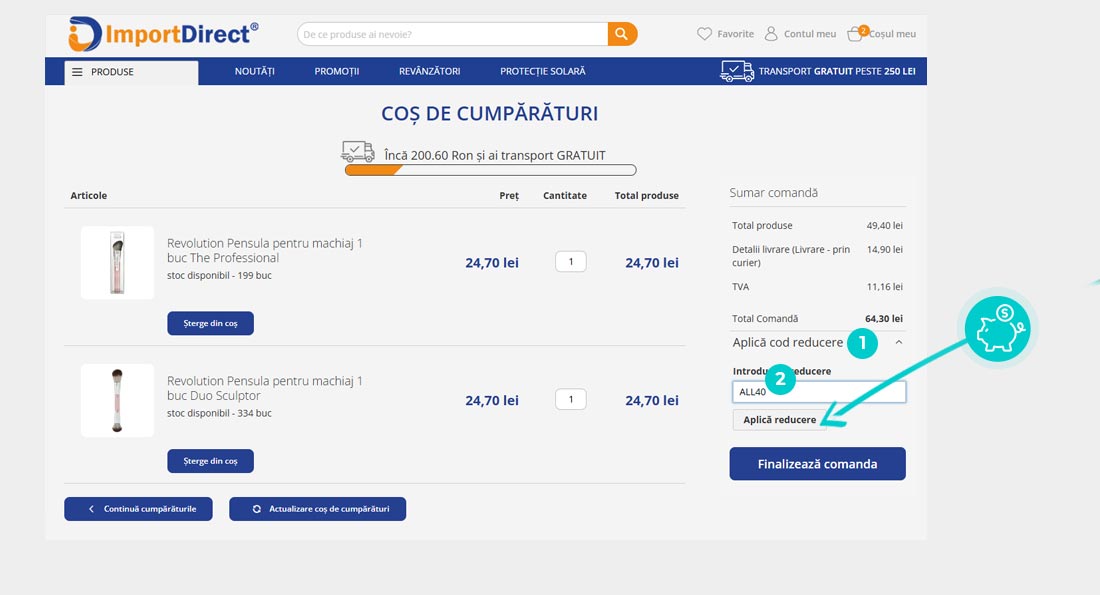
Task: Open the REVÂNZĂTORI menu item
Action: click(x=429, y=72)
